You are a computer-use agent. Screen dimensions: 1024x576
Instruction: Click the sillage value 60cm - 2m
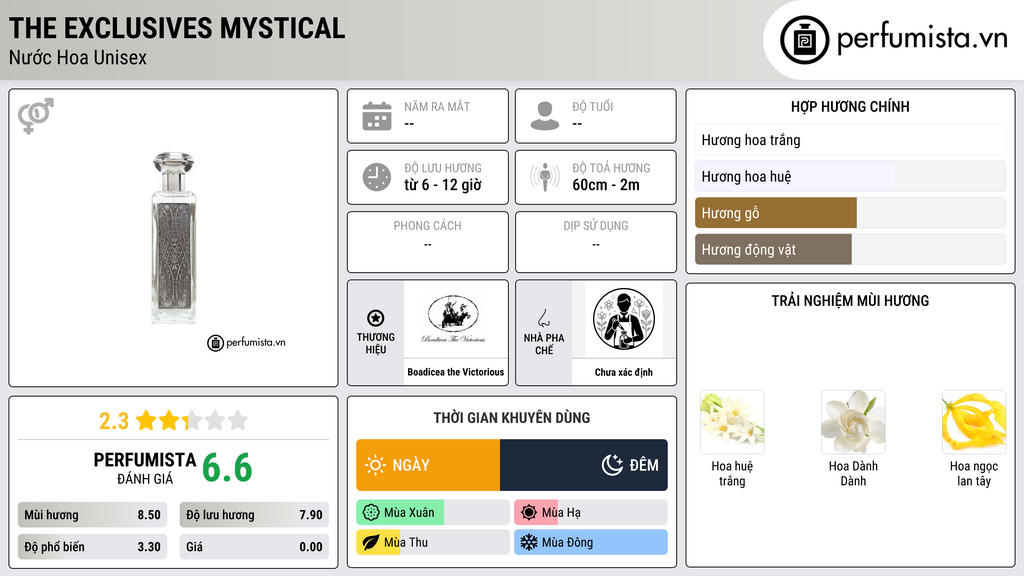606,185
